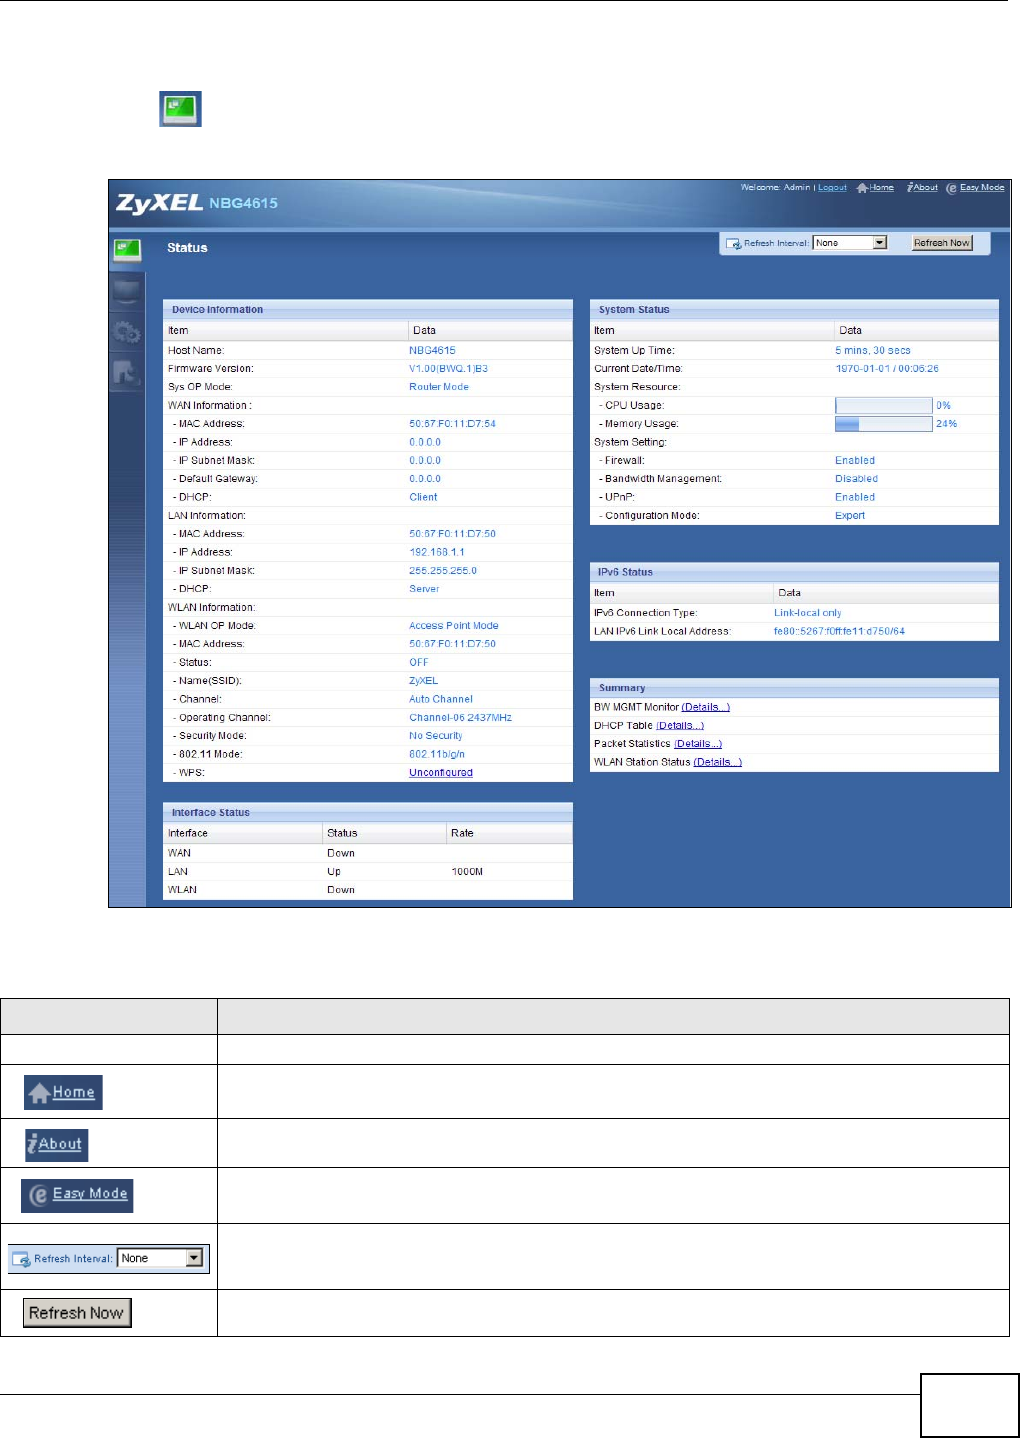Click LAN IP address 192.168.1.1

(x=437, y=552)
